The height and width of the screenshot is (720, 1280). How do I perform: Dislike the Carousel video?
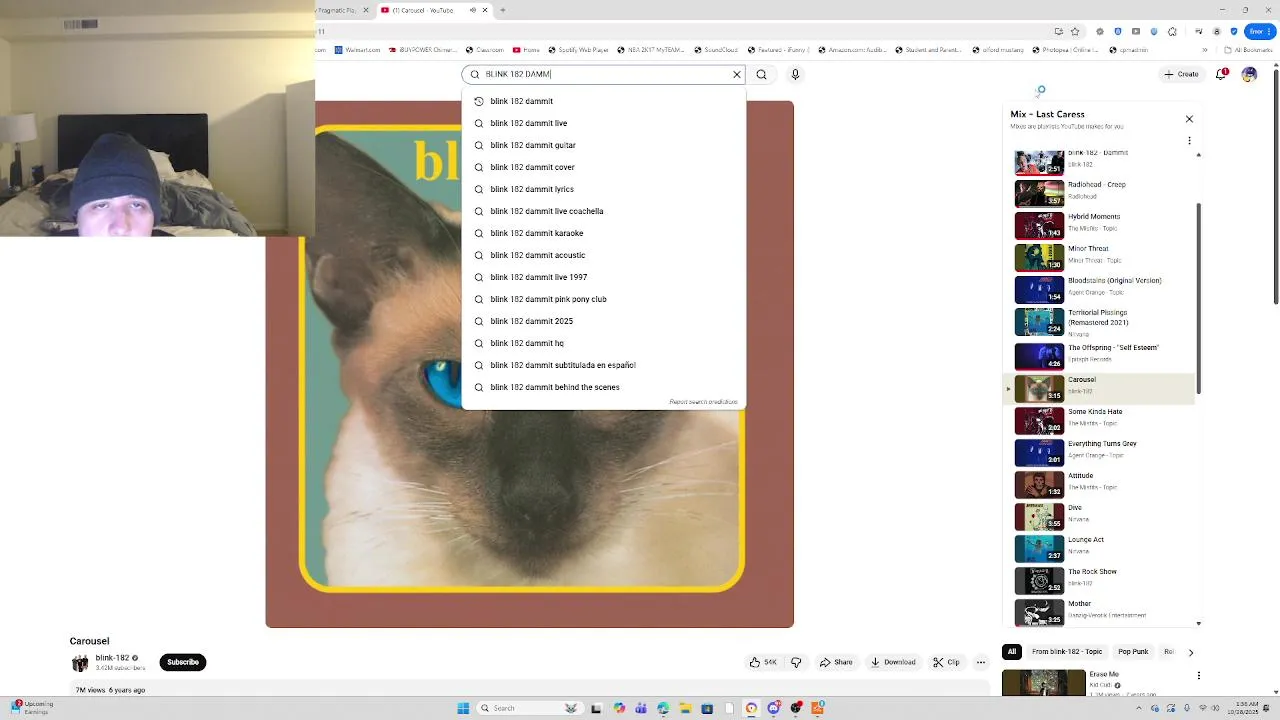click(x=796, y=662)
